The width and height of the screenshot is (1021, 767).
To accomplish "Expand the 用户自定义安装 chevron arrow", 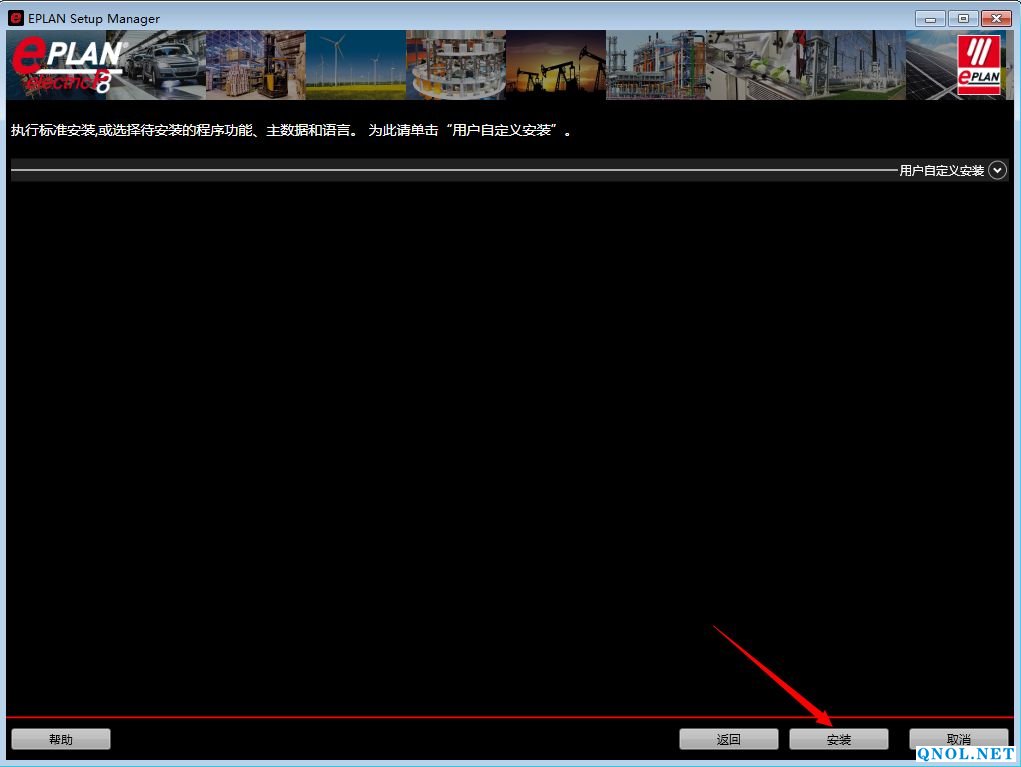I will pyautogui.click(x=997, y=171).
